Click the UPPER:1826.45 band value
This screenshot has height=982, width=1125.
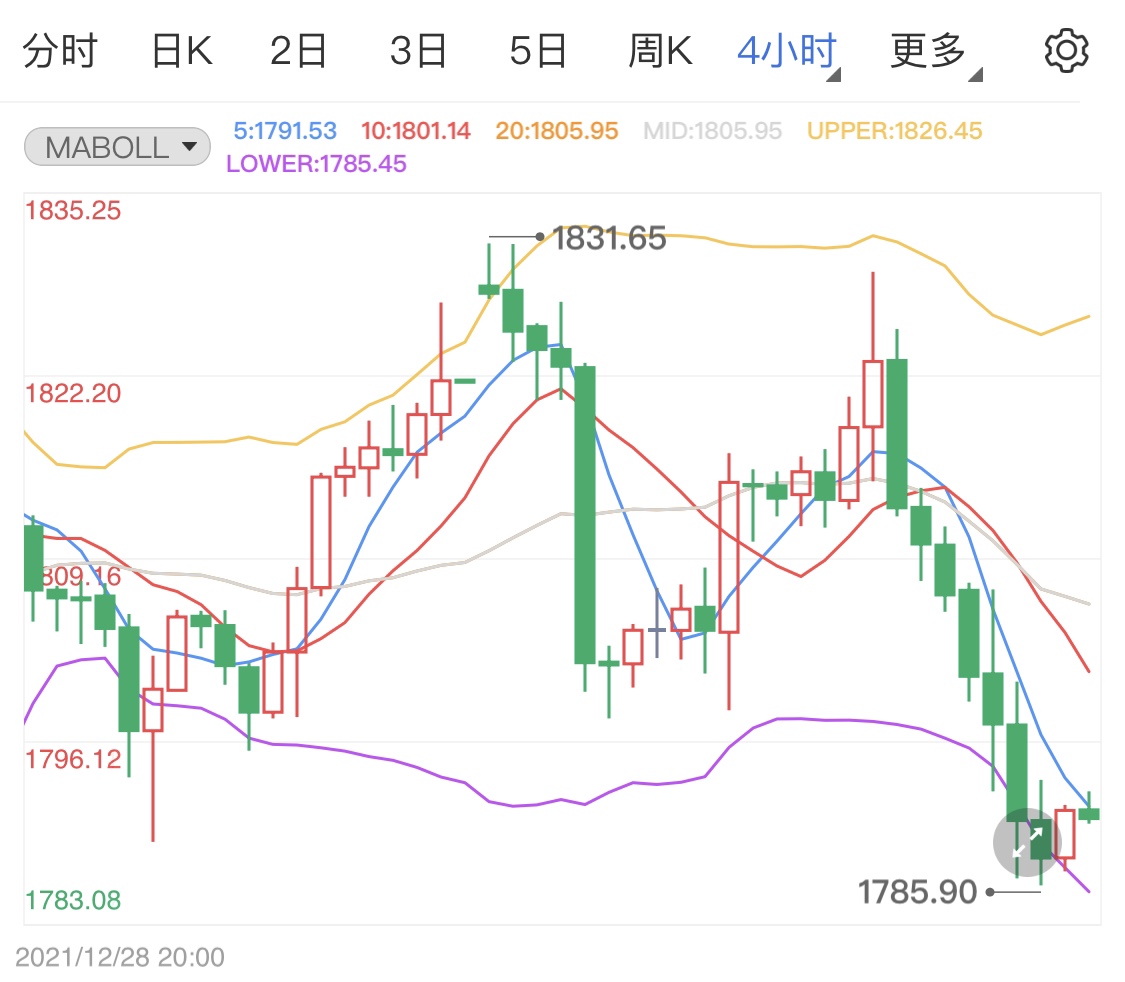[895, 131]
